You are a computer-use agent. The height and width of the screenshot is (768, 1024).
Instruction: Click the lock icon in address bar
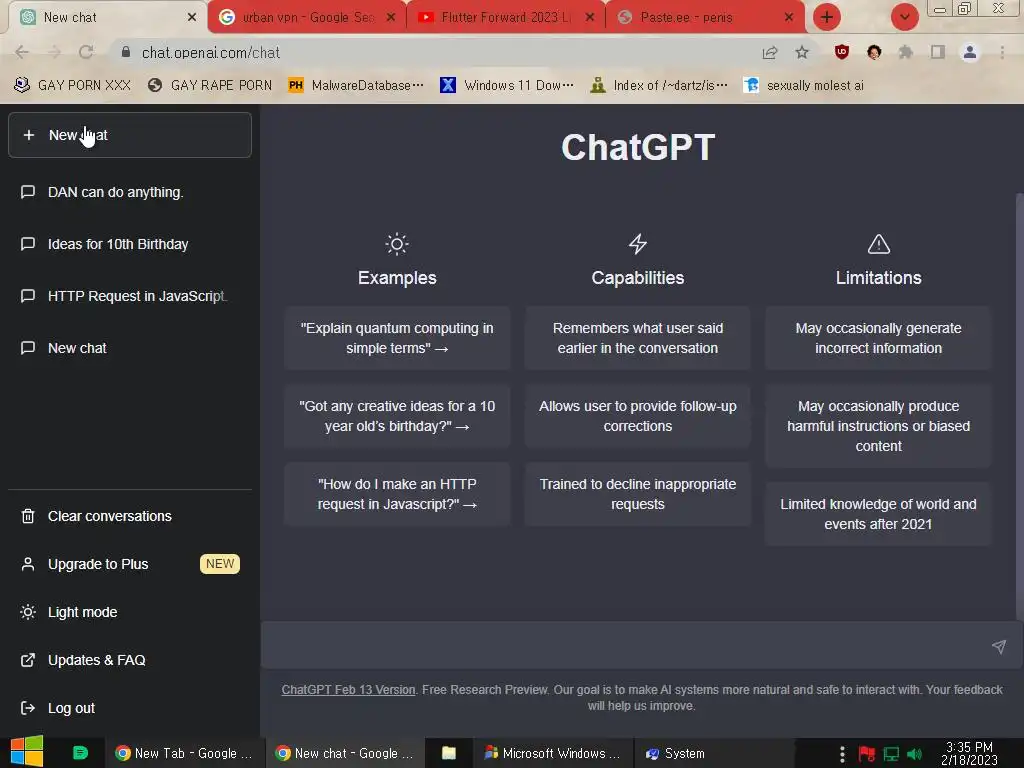(126, 52)
